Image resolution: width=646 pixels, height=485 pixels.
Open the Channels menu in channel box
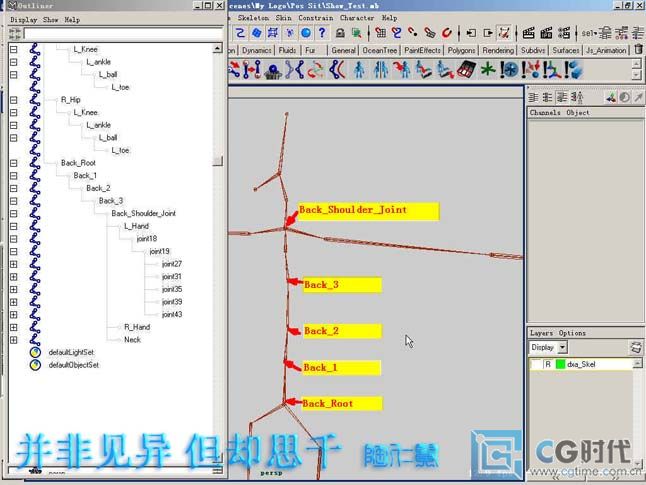pyautogui.click(x=545, y=112)
